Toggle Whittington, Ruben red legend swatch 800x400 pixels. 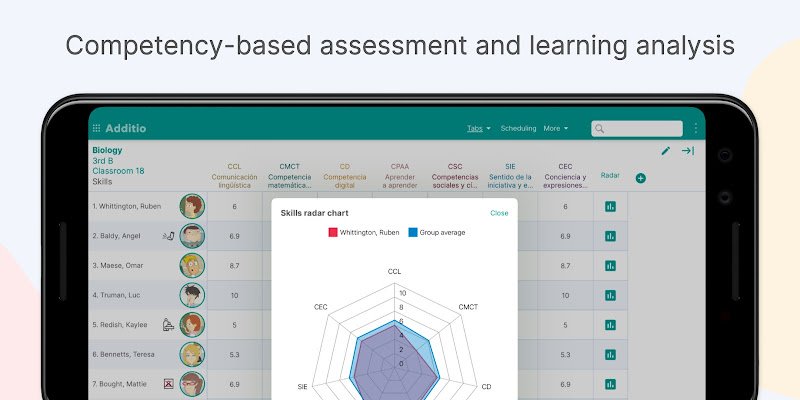(x=333, y=233)
